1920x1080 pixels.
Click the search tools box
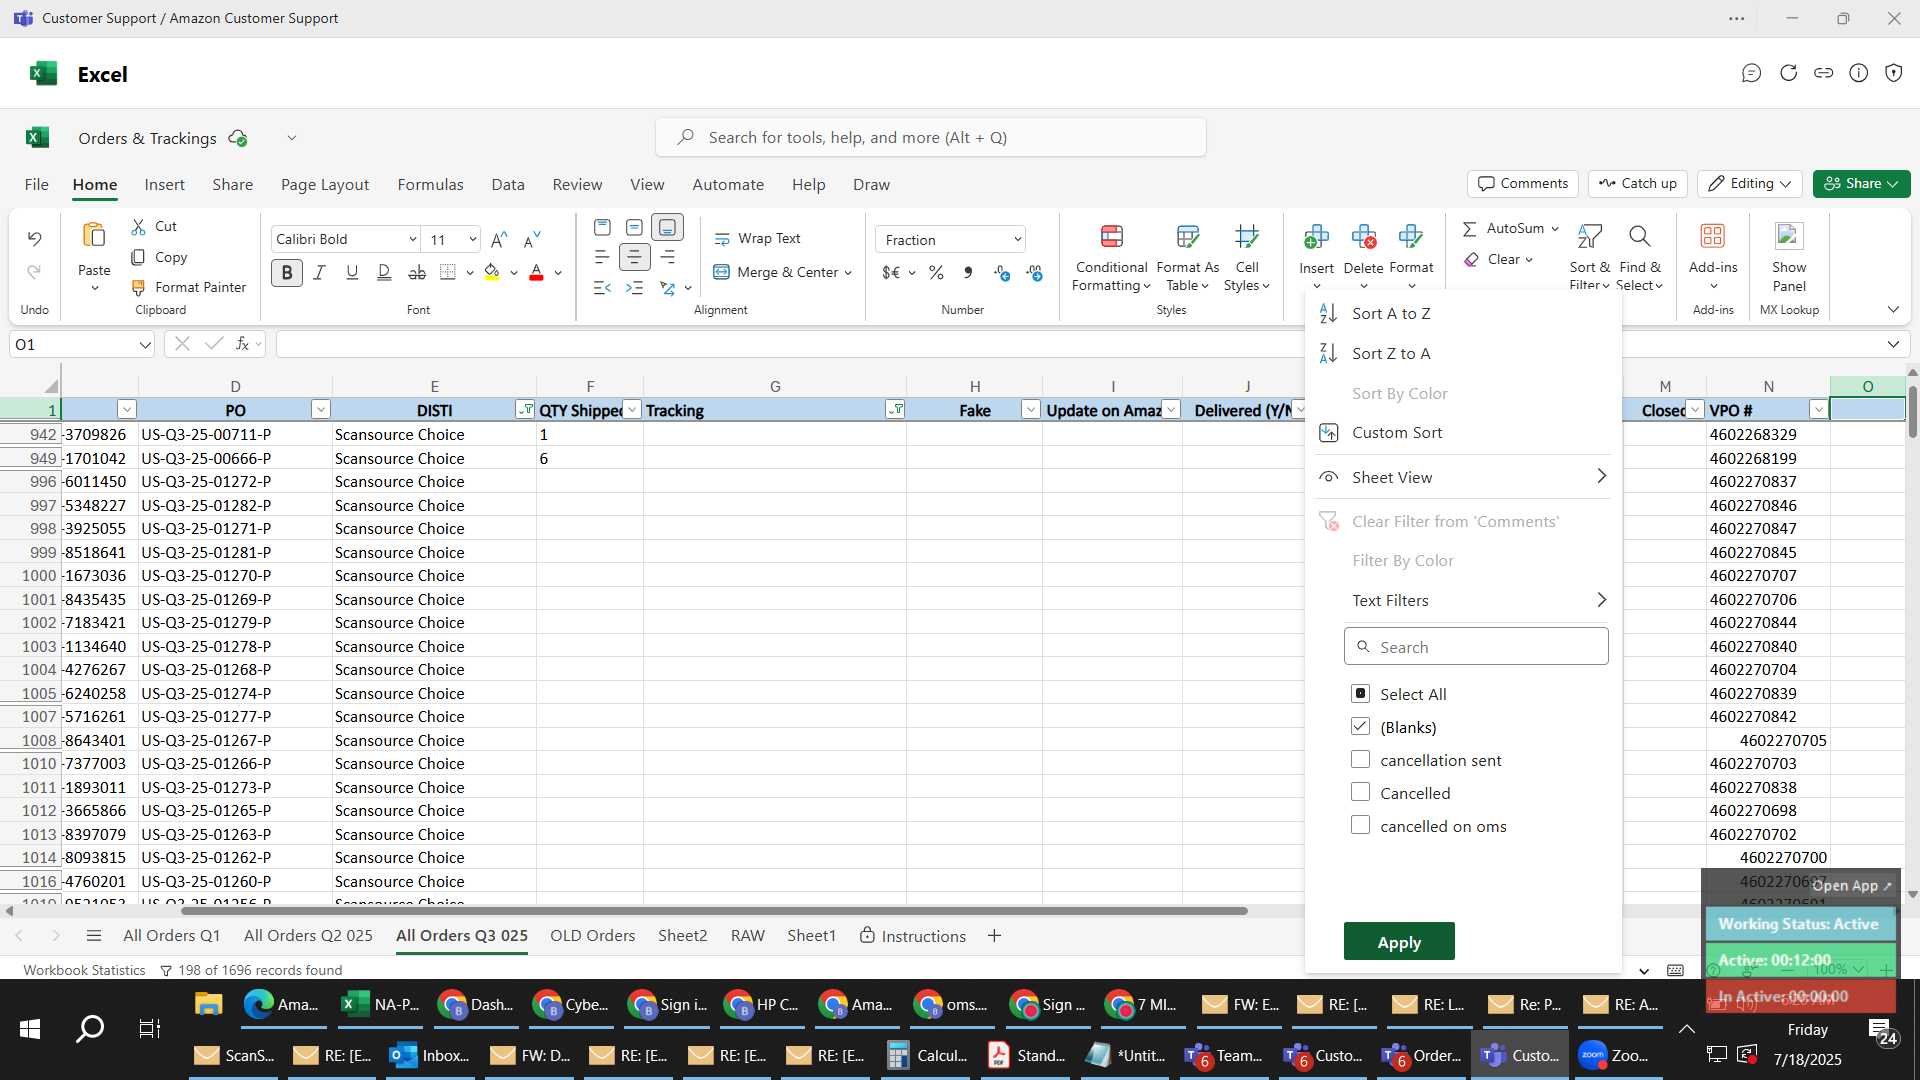click(x=930, y=138)
